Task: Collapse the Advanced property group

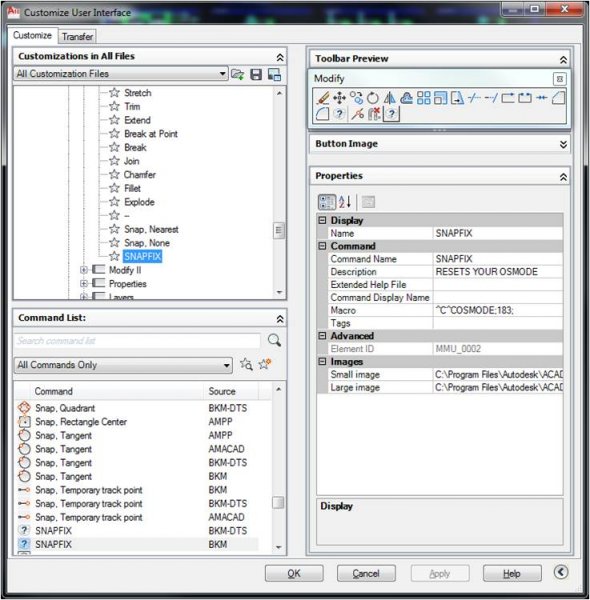Action: pos(323,336)
